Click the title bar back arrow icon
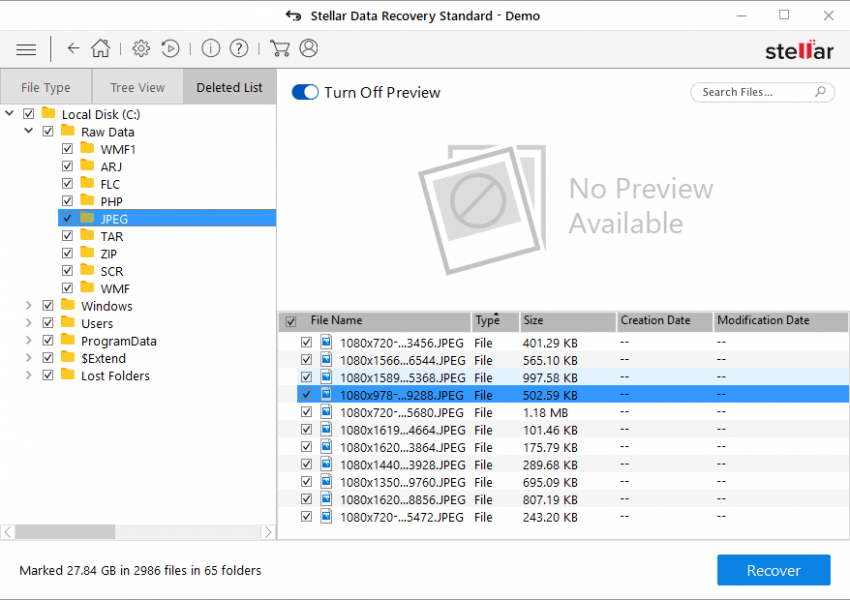The width and height of the screenshot is (850, 600). [293, 16]
